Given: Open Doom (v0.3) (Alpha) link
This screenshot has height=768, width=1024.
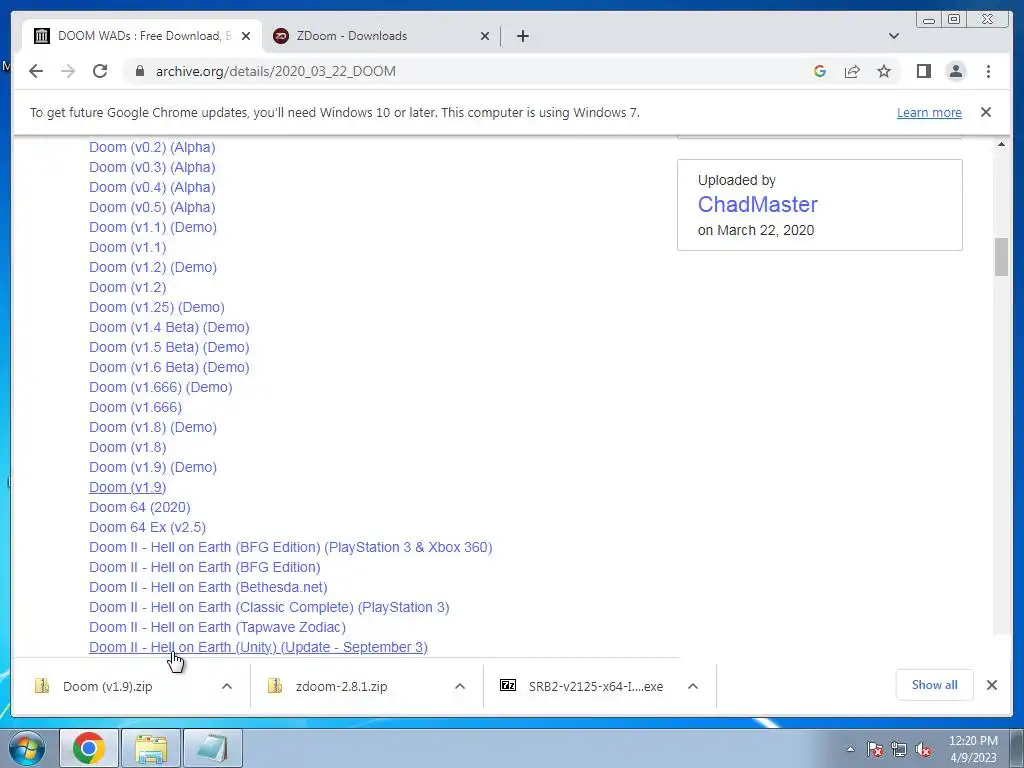Looking at the screenshot, I should (152, 167).
